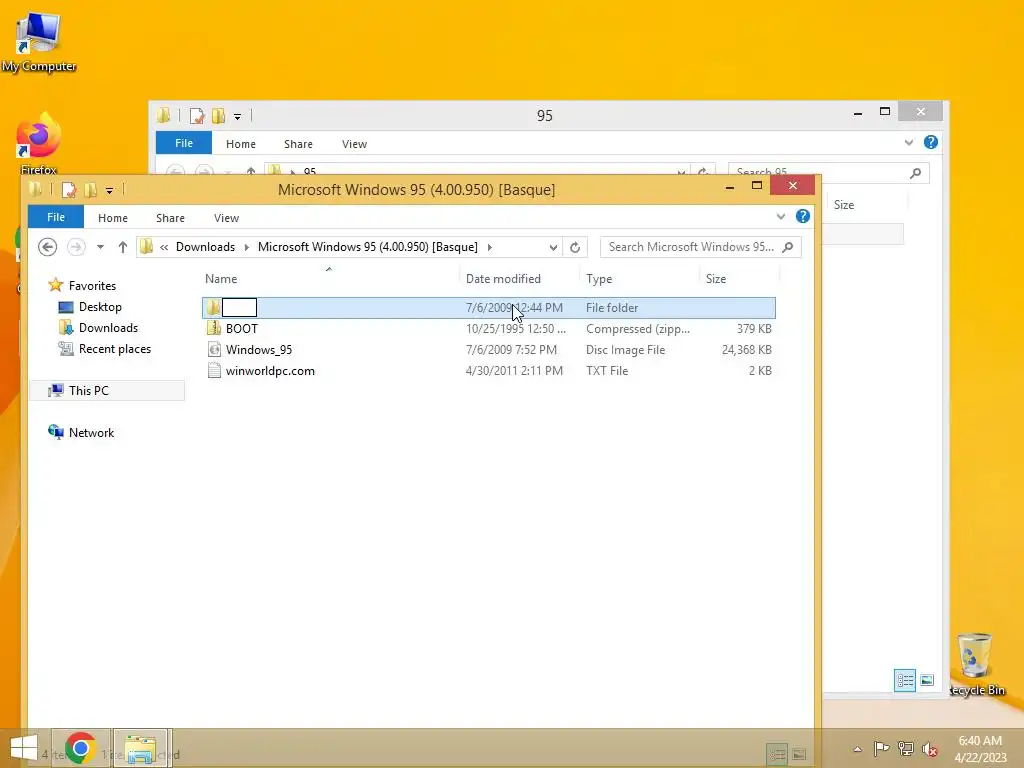
Task: Click the folder name edit box
Action: tap(240, 308)
